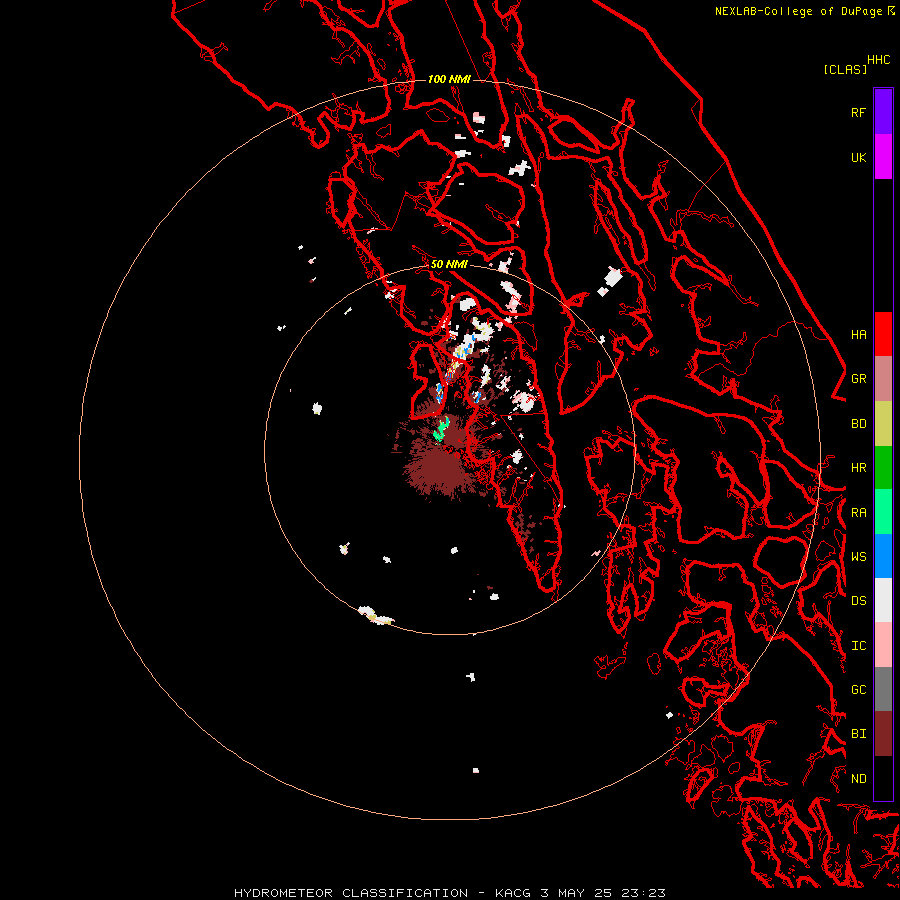Click the "WS" legend label
This screenshot has width=900, height=900.
coord(858,556)
